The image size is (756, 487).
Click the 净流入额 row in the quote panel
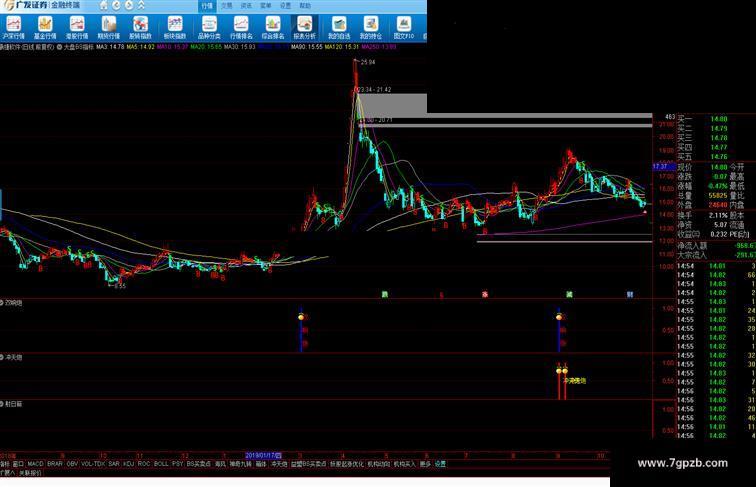[716, 245]
